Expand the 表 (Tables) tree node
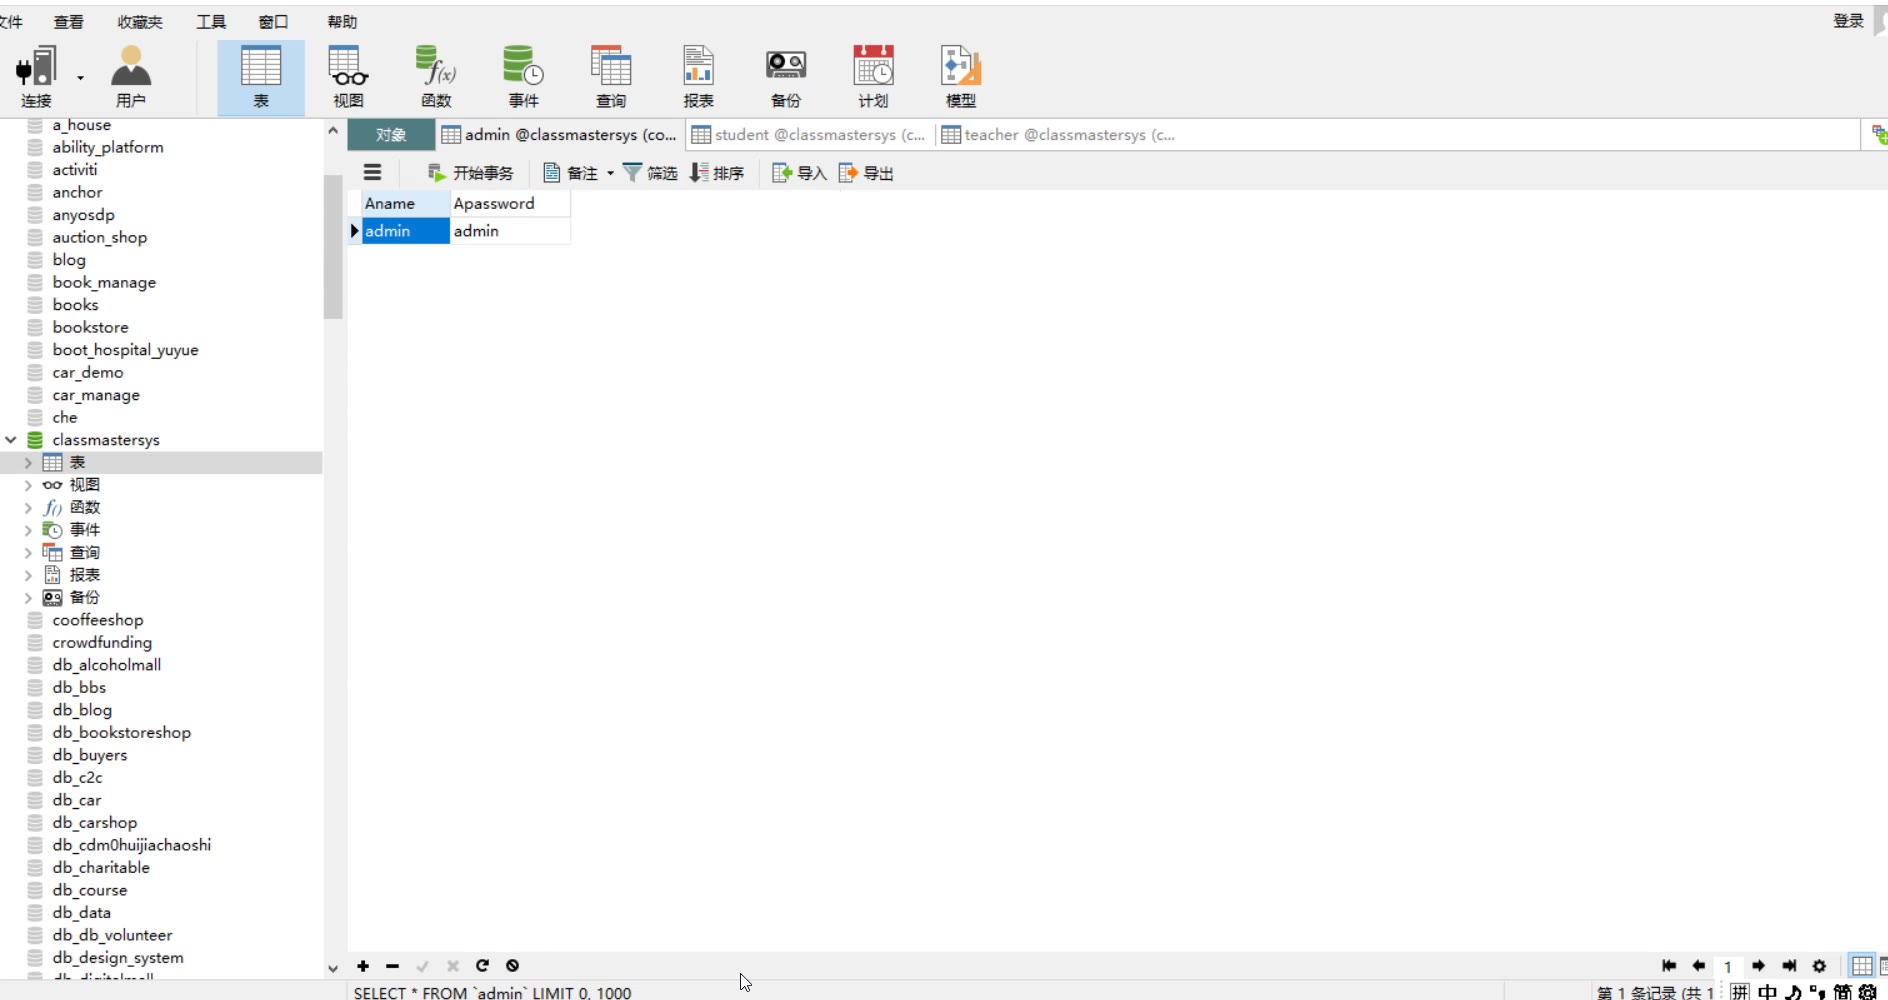1888x1000 pixels. click(x=28, y=463)
